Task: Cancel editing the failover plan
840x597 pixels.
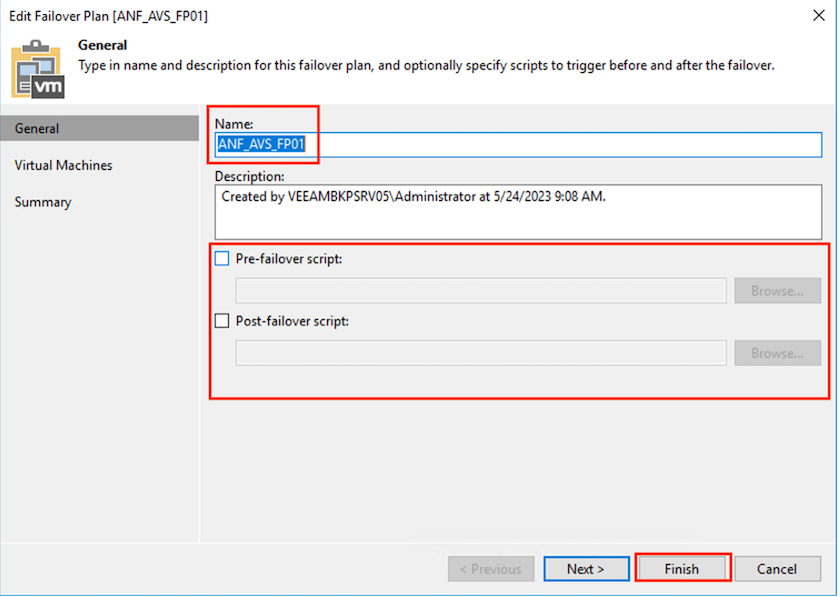Action: pyautogui.click(x=777, y=569)
